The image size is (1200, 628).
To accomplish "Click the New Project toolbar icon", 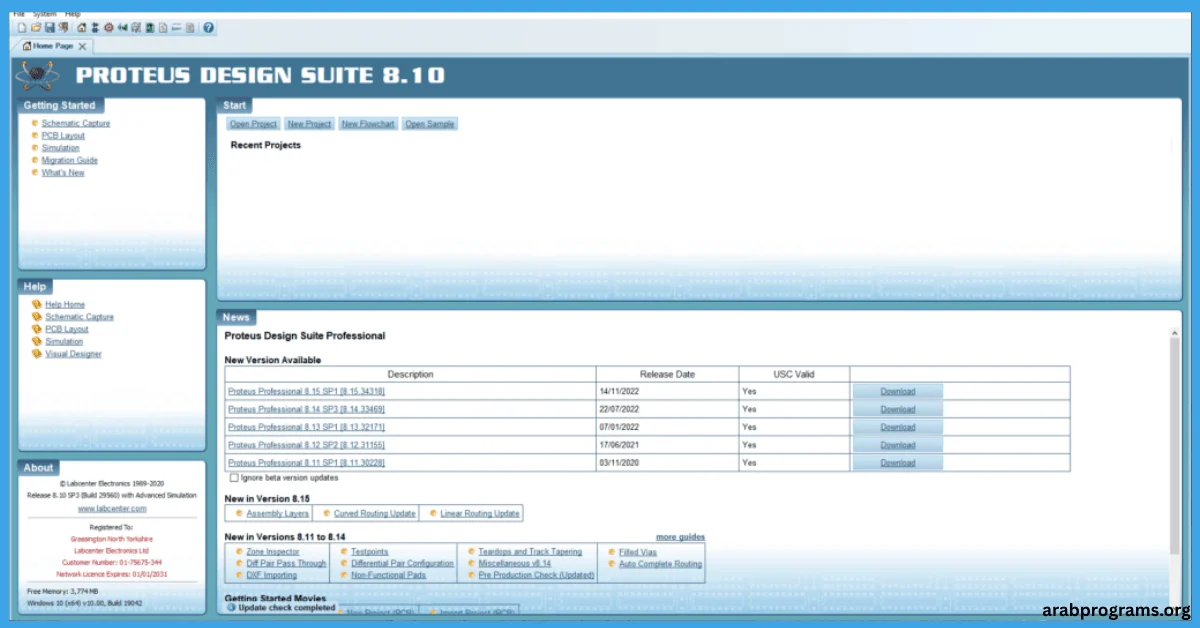I will pyautogui.click(x=22, y=28).
